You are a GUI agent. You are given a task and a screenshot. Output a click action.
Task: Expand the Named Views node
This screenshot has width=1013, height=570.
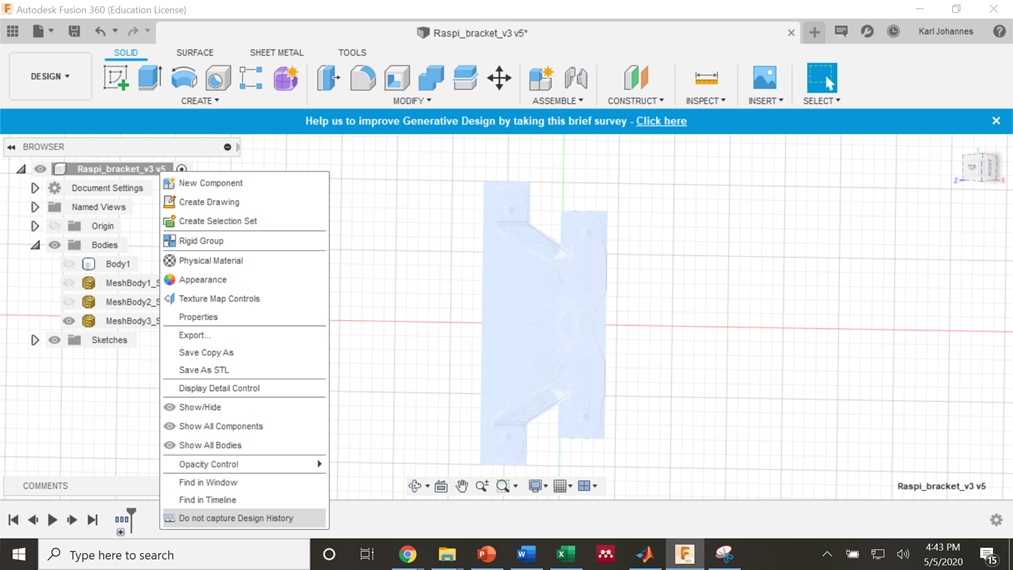coord(35,207)
